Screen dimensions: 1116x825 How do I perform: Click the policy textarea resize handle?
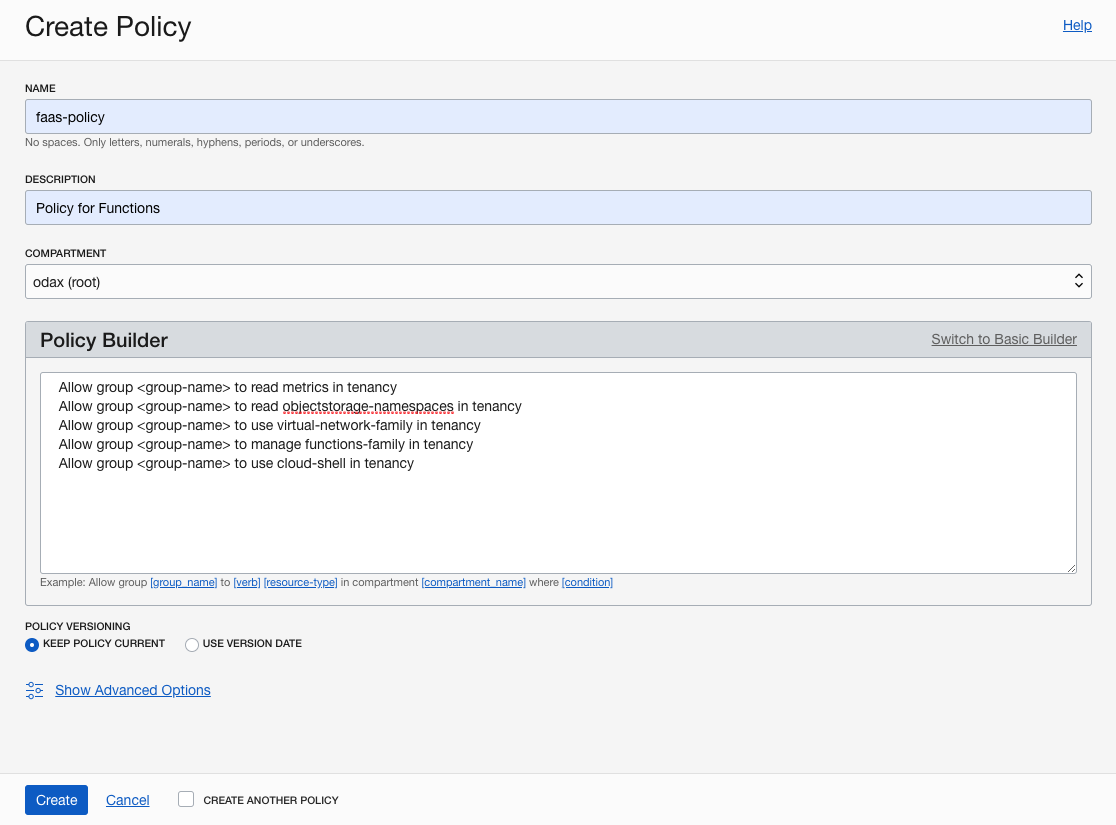(1071, 568)
